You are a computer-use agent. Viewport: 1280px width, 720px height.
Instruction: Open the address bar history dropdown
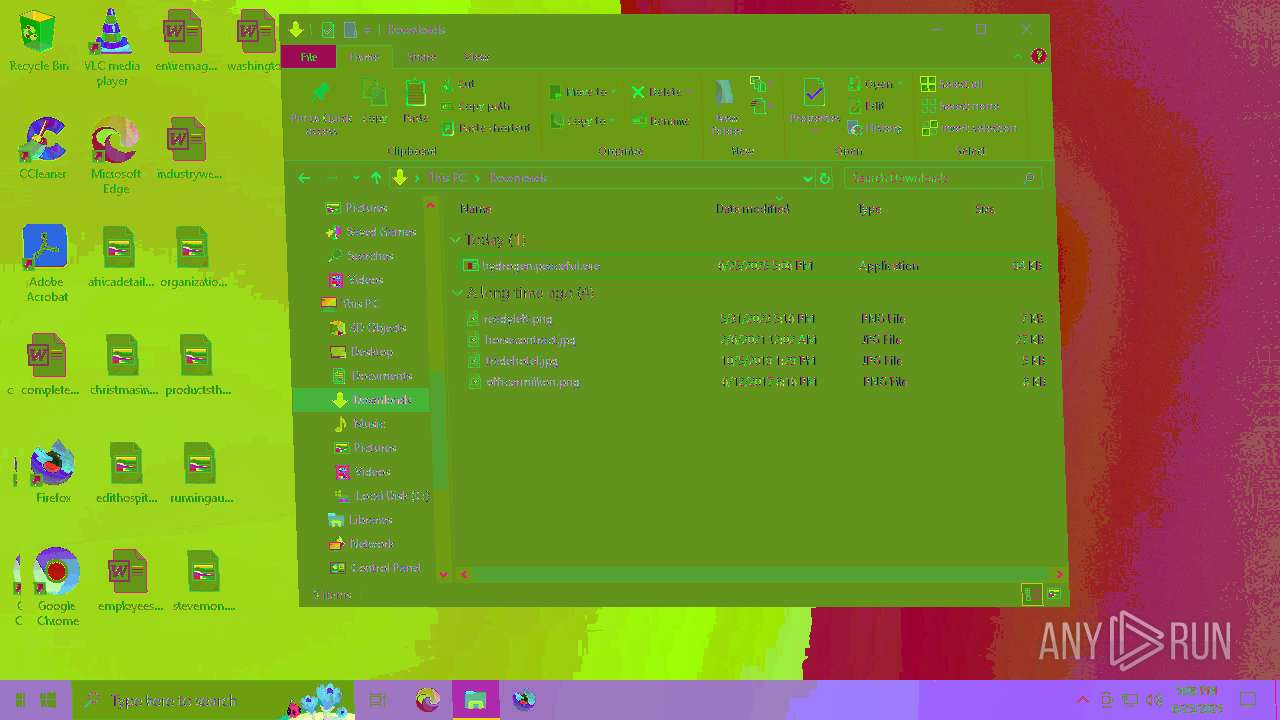pos(807,178)
